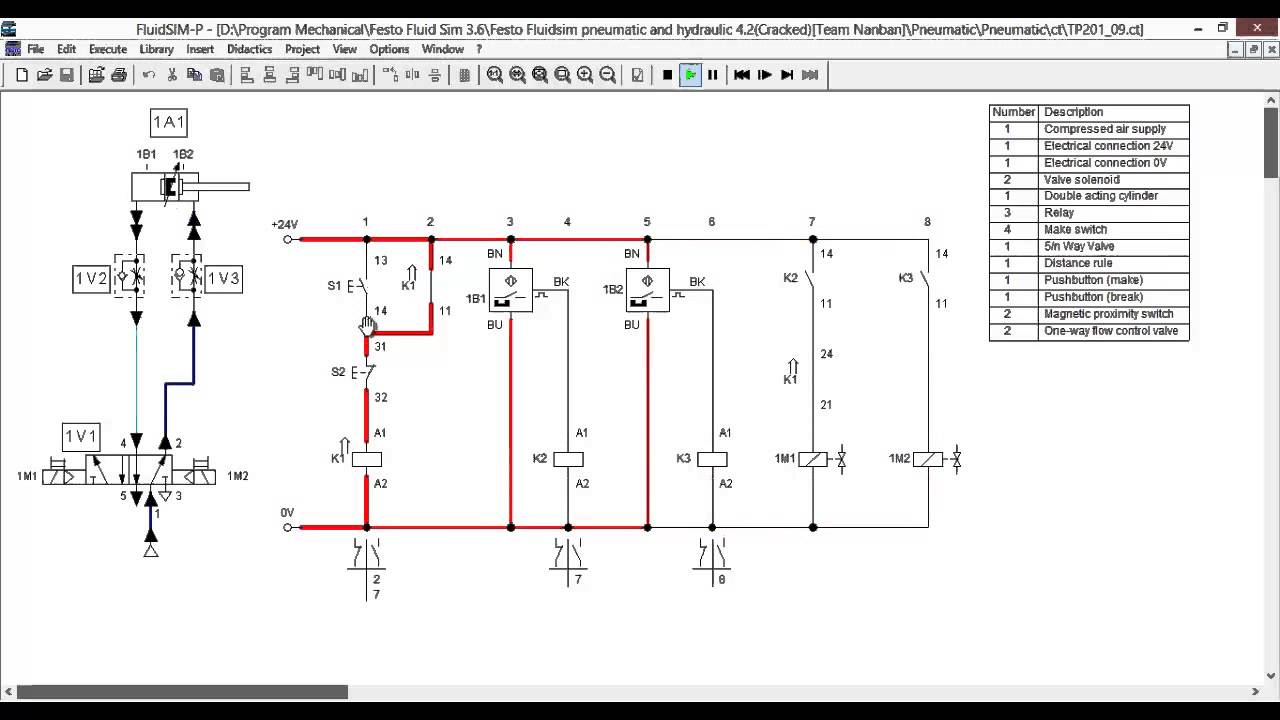Click the 1V1 valve label box
The image size is (1280, 720).
[81, 437]
